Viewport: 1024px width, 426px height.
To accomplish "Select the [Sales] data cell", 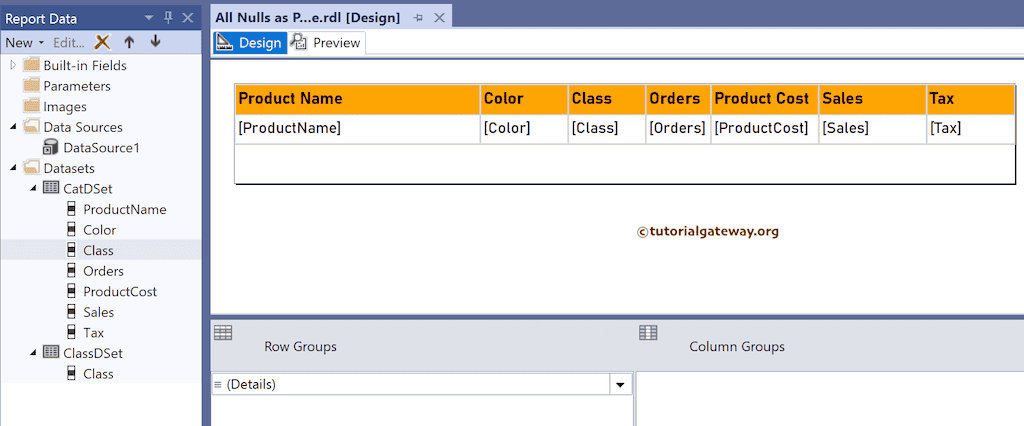I will (872, 129).
